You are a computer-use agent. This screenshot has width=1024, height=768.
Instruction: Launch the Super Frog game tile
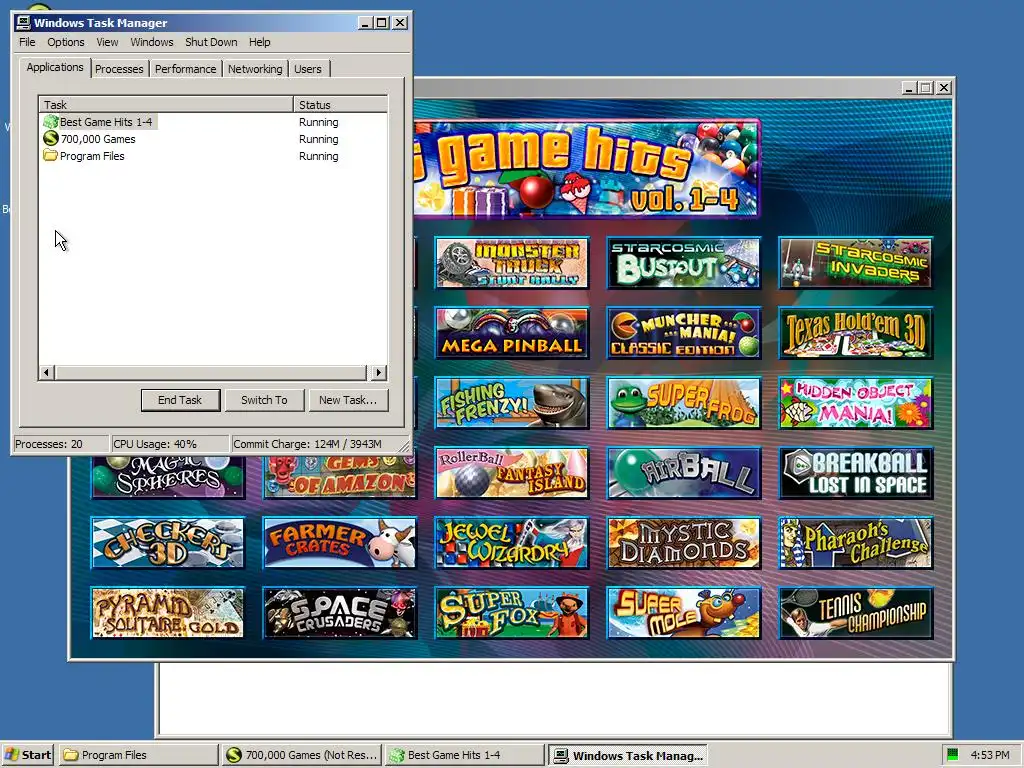click(684, 403)
